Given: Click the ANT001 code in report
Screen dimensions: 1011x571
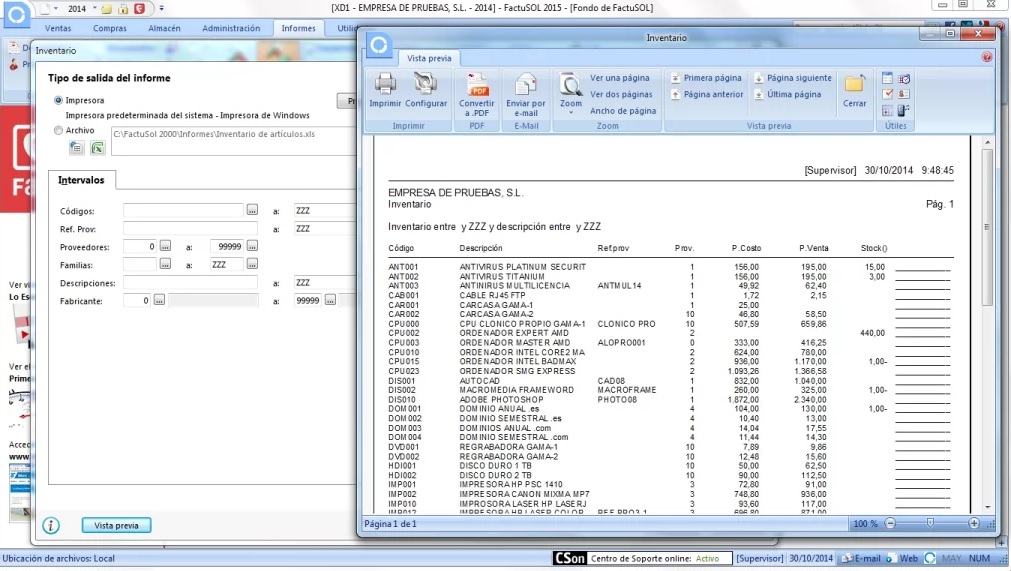Looking at the screenshot, I should [403, 267].
